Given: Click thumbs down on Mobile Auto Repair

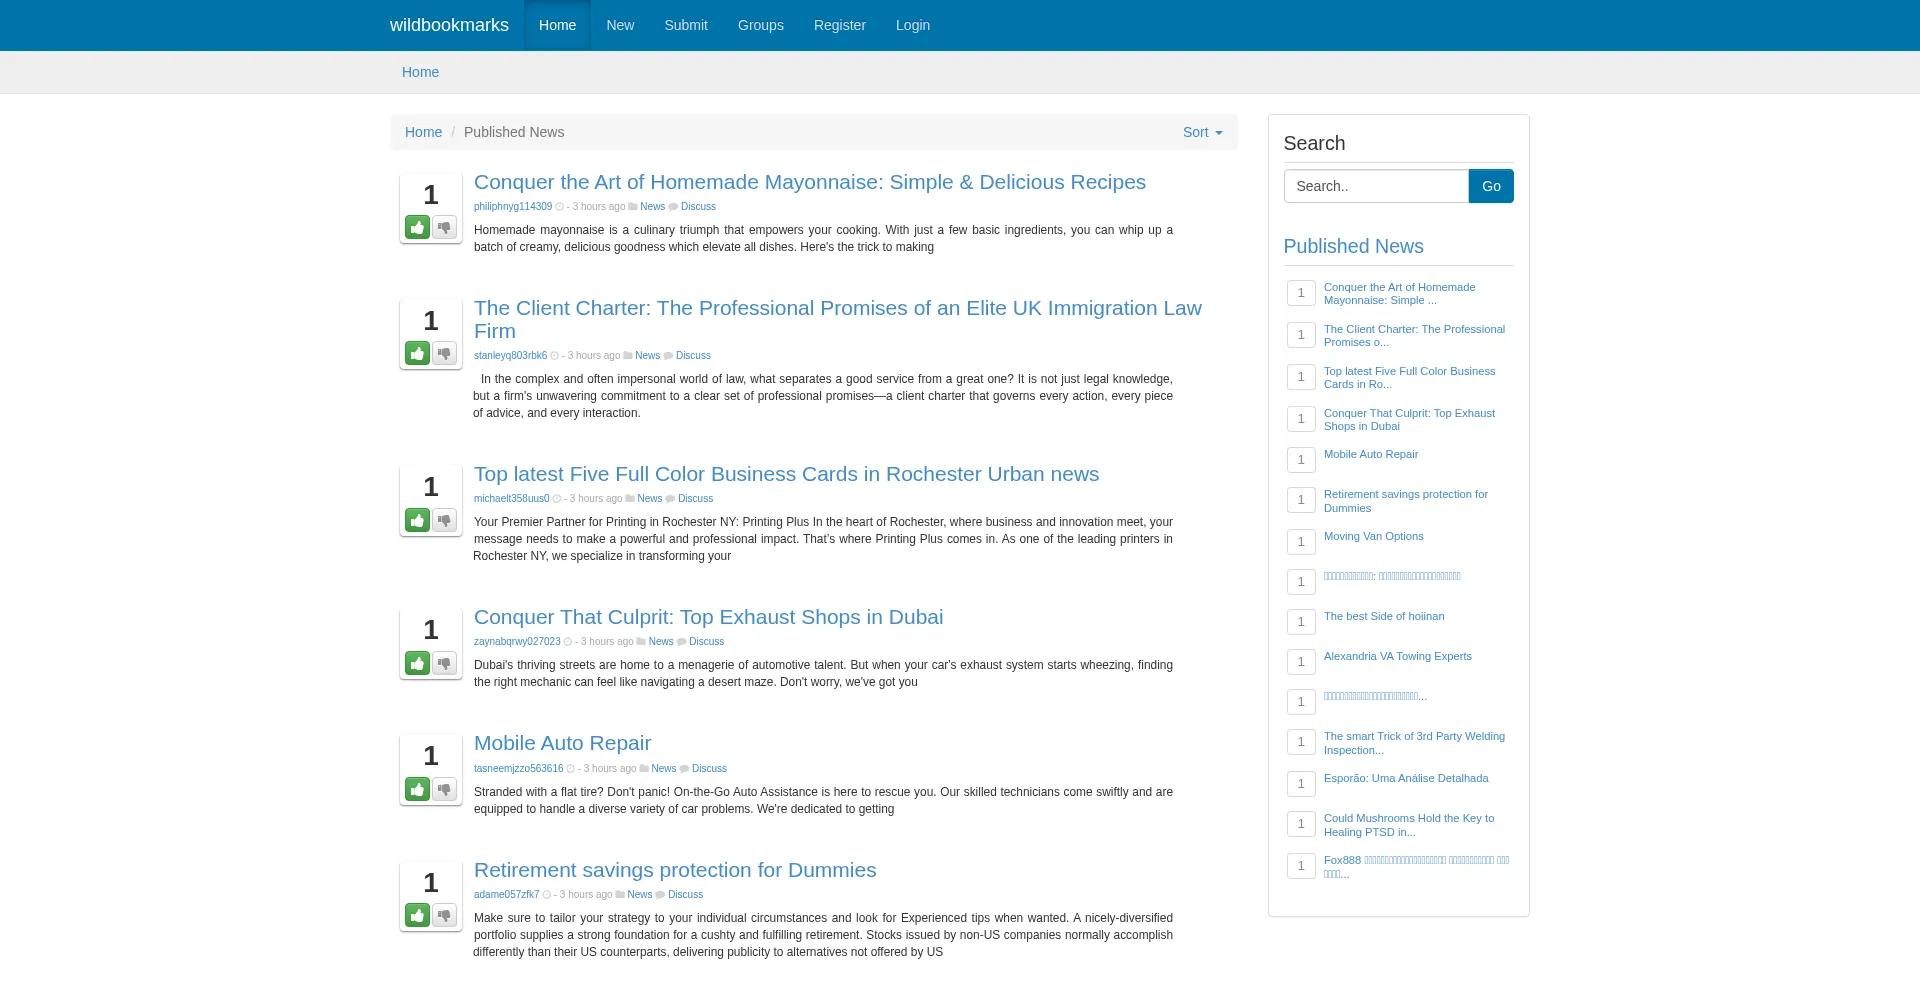Looking at the screenshot, I should point(444,790).
